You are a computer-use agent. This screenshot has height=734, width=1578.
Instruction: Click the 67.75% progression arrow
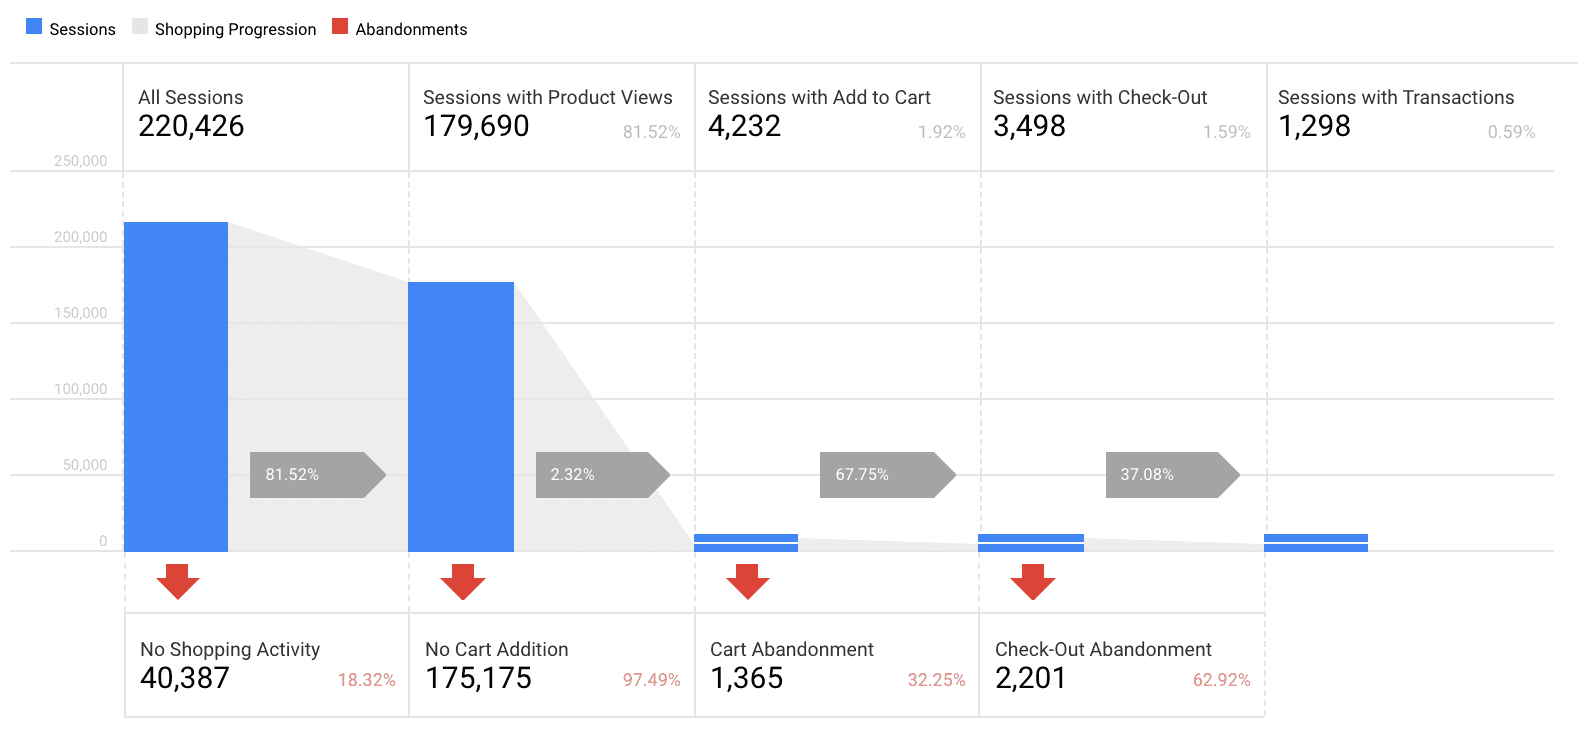[x=888, y=475]
